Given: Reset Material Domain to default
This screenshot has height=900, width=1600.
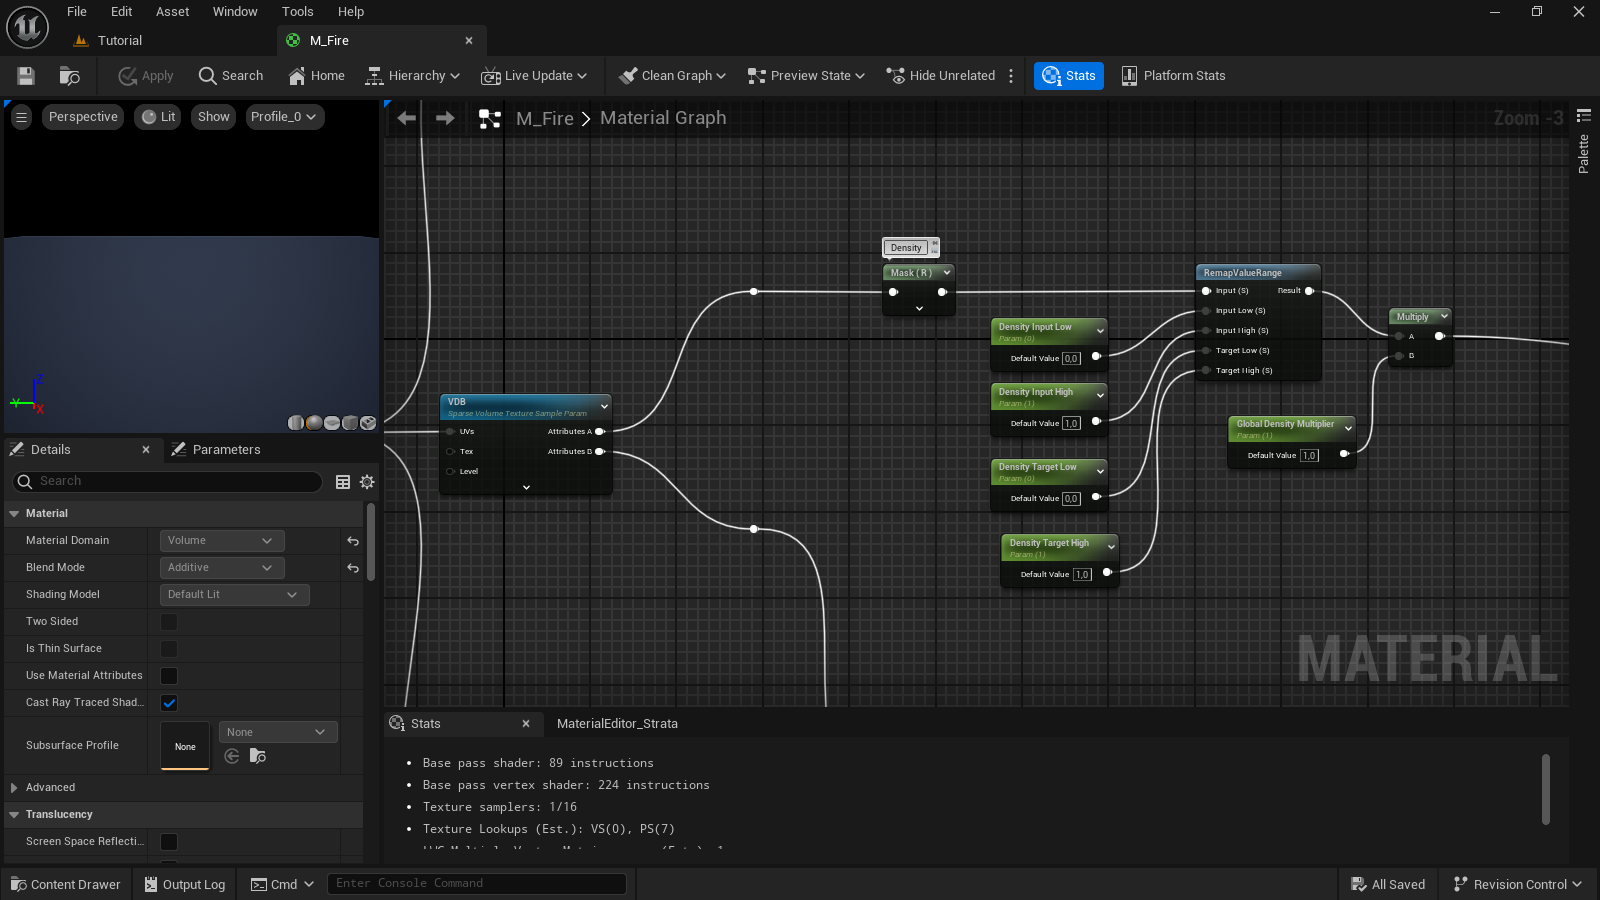Looking at the screenshot, I should tap(353, 541).
